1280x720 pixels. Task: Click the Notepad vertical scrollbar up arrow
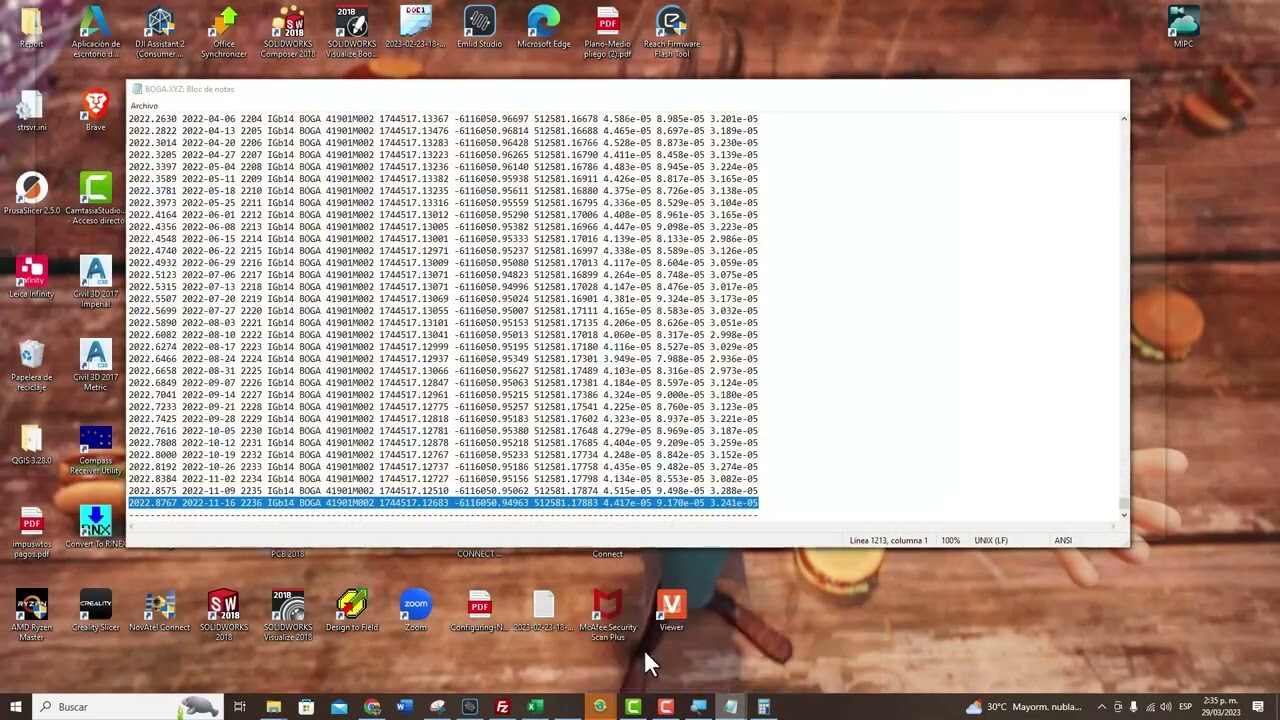pyautogui.click(x=1124, y=119)
